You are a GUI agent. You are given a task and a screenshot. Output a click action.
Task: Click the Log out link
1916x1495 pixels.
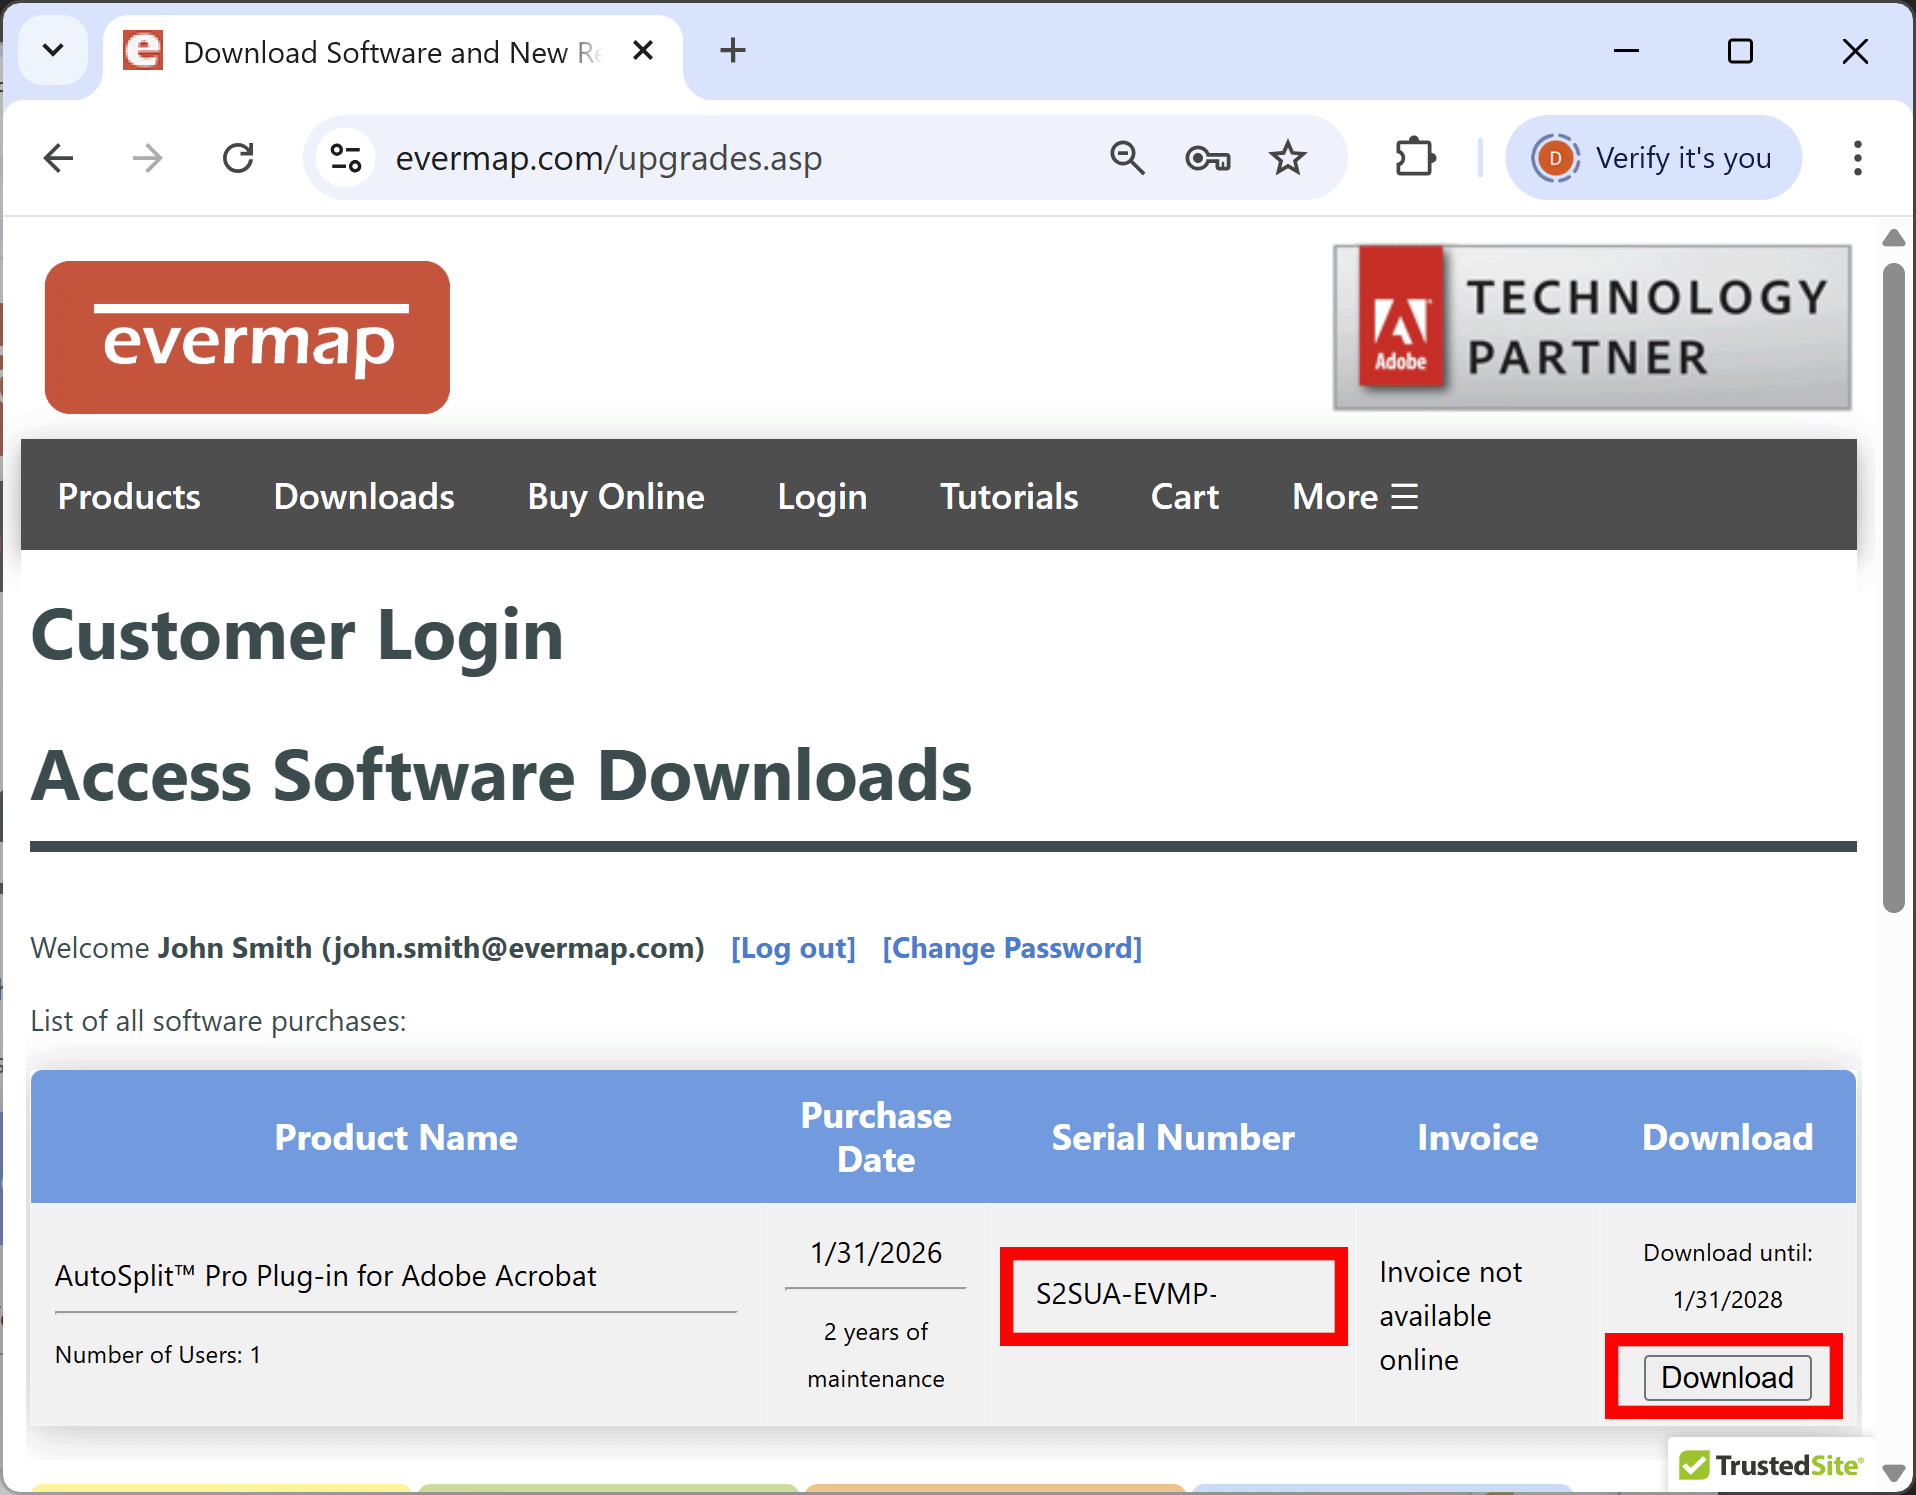point(793,948)
